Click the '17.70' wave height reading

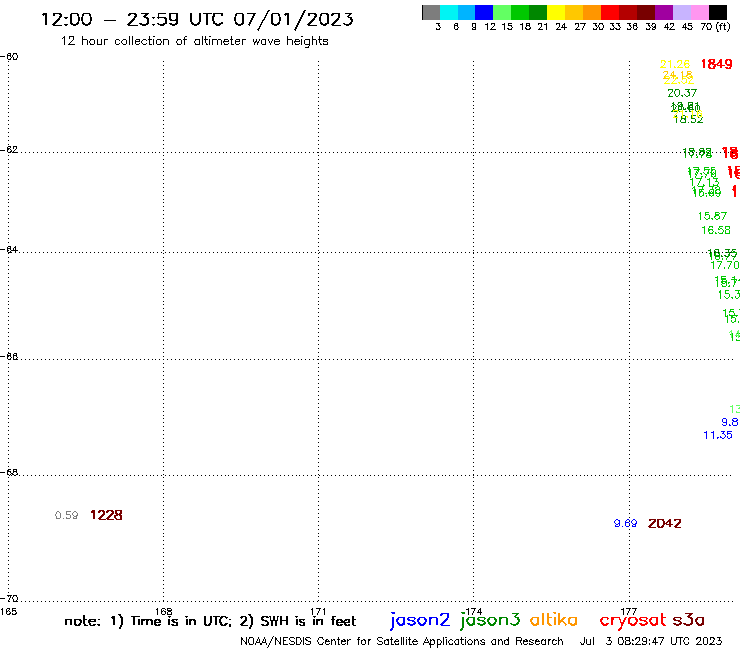(x=725, y=265)
